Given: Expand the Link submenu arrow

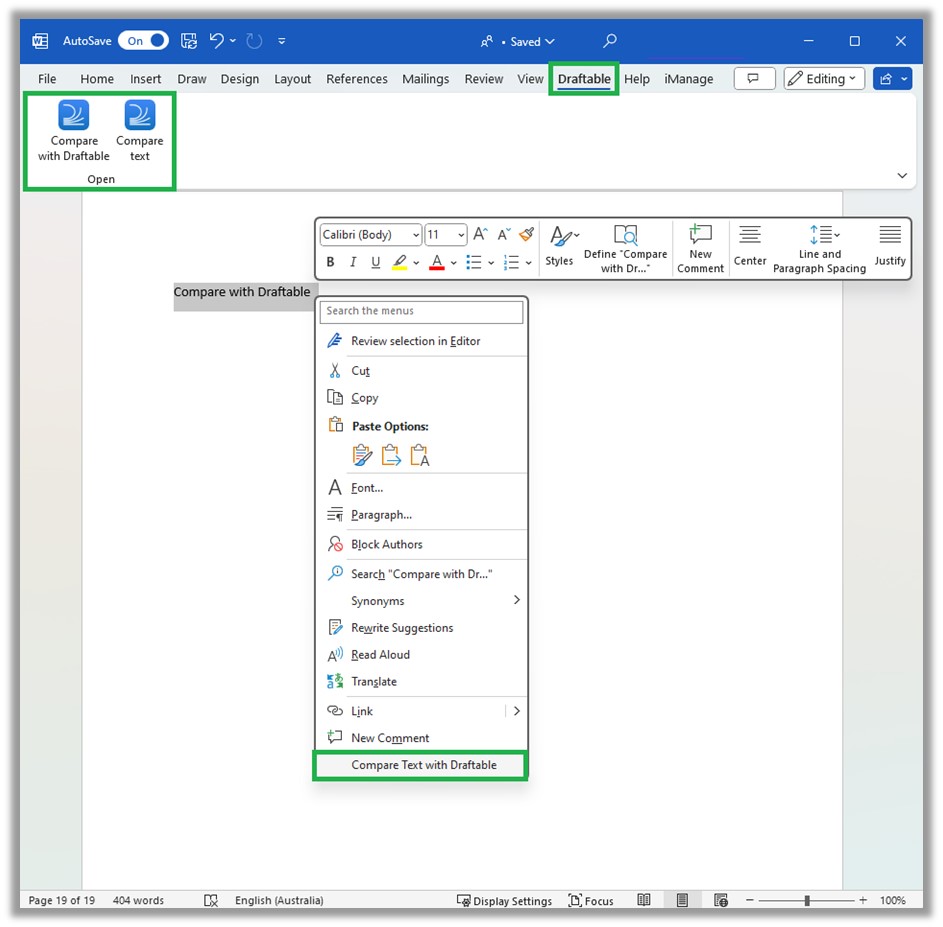Looking at the screenshot, I should pyautogui.click(x=517, y=711).
